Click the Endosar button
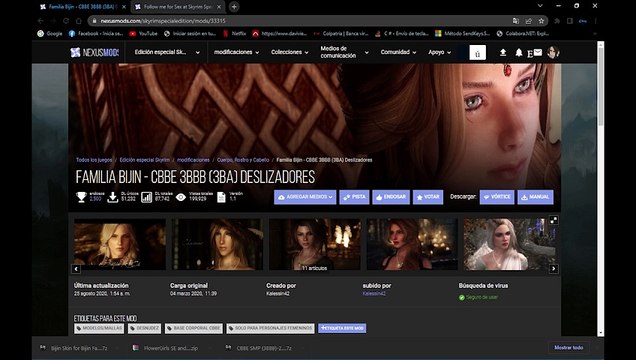The image size is (636, 360). pyautogui.click(x=391, y=197)
